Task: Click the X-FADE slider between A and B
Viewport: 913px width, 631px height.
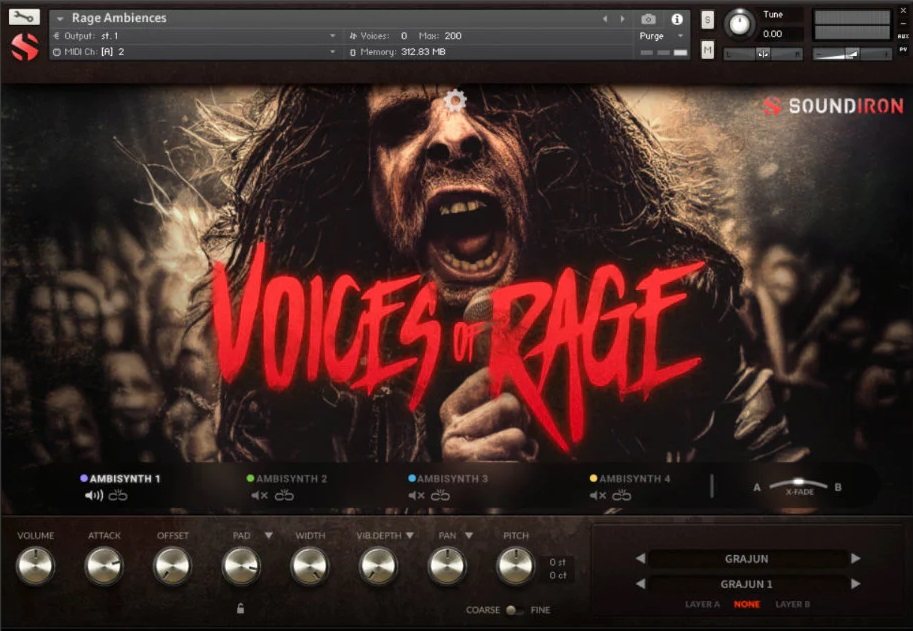Action: 798,483
